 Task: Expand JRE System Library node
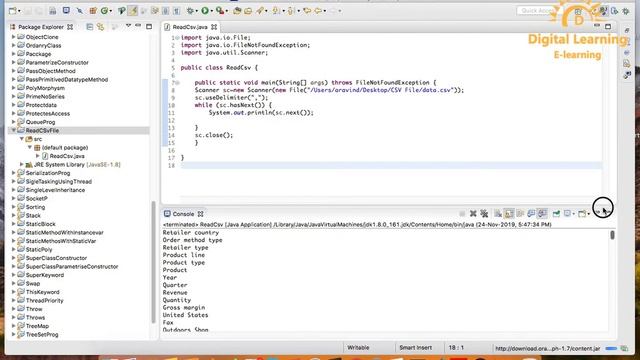click(22, 164)
